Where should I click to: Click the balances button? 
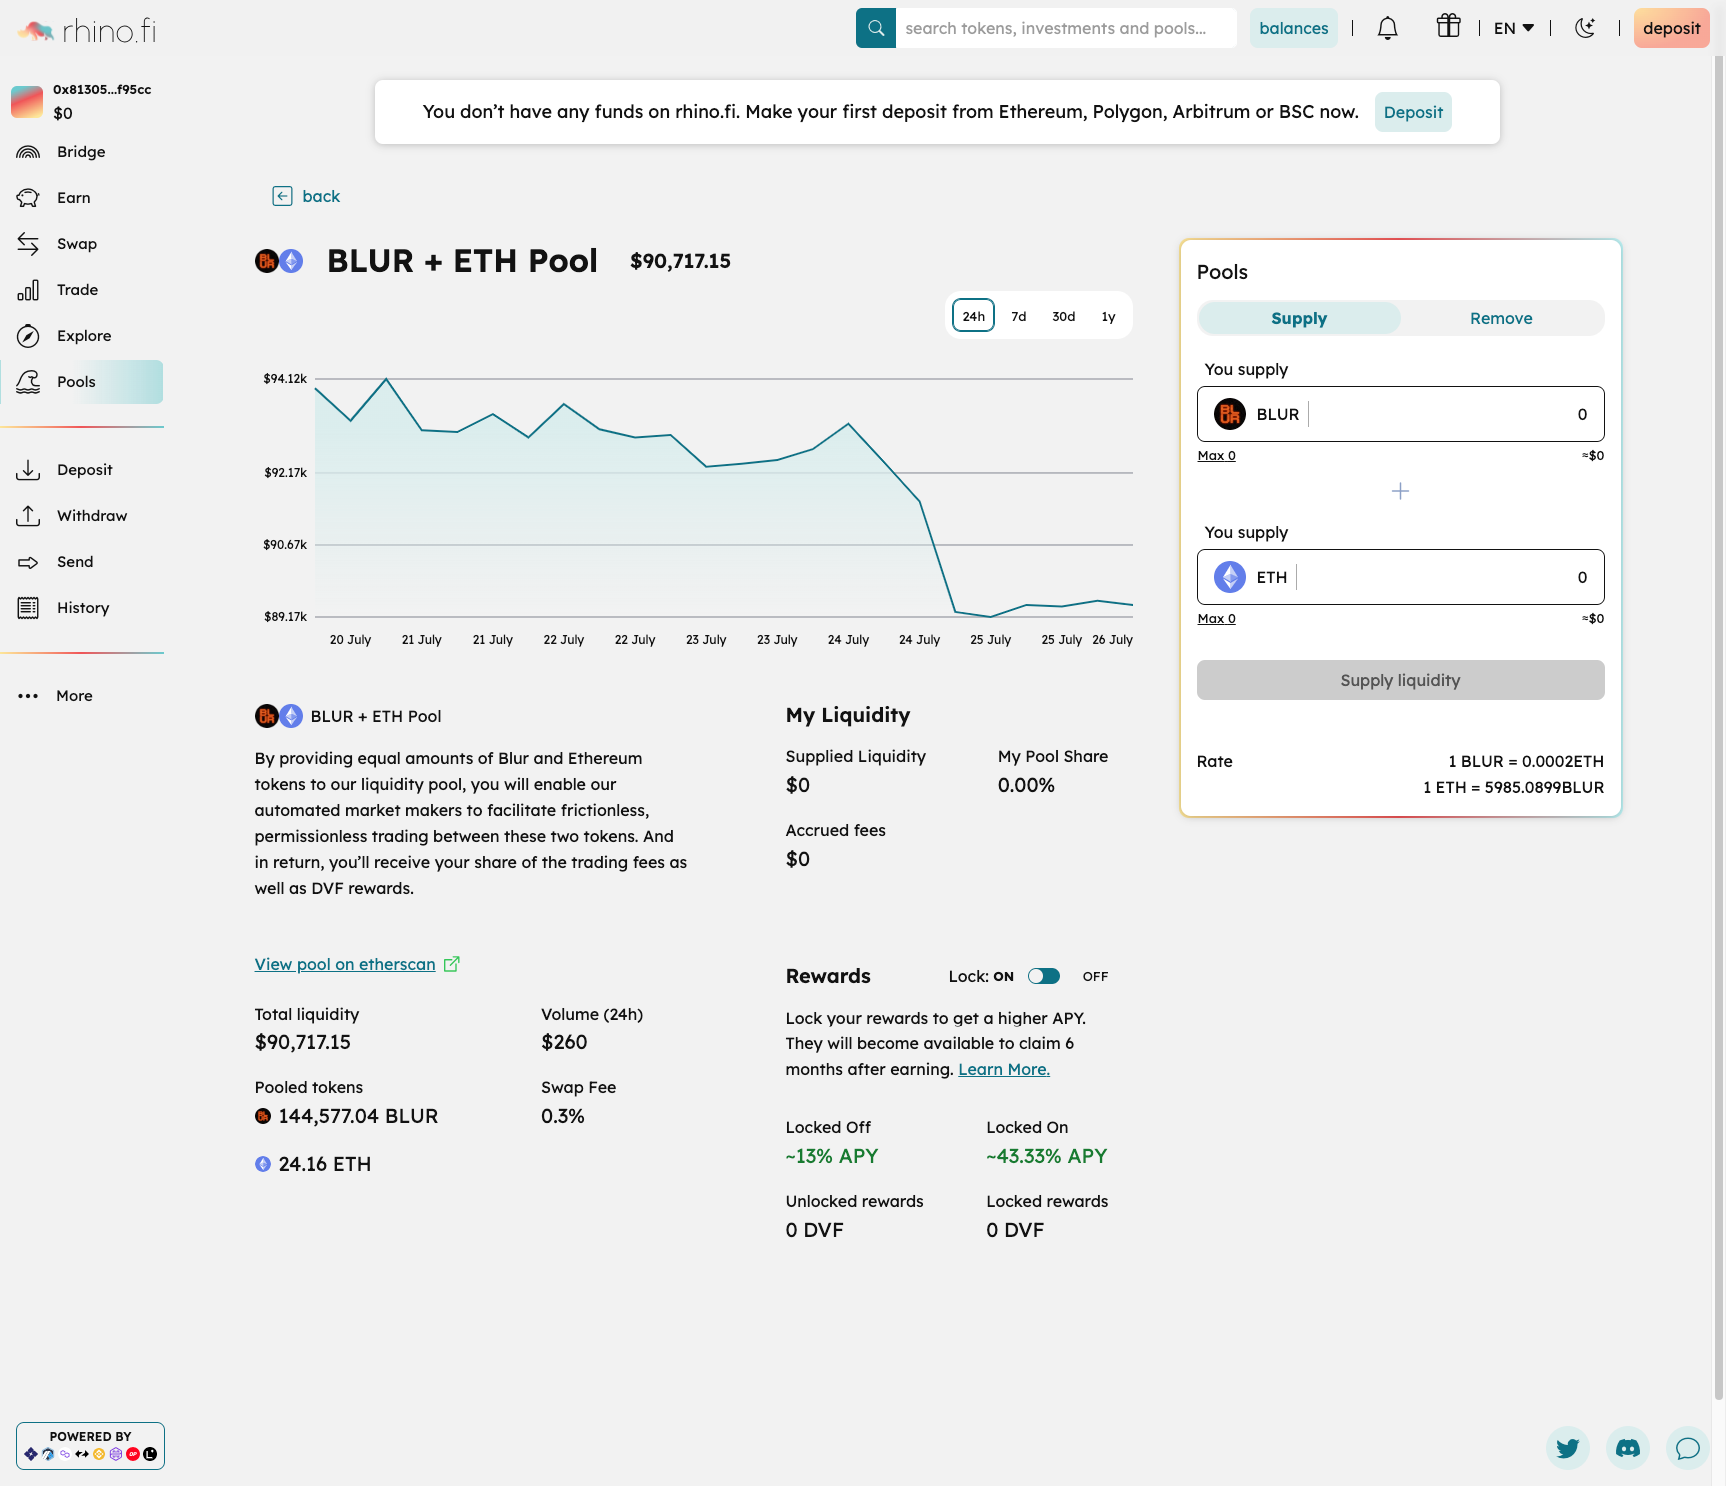(x=1293, y=28)
